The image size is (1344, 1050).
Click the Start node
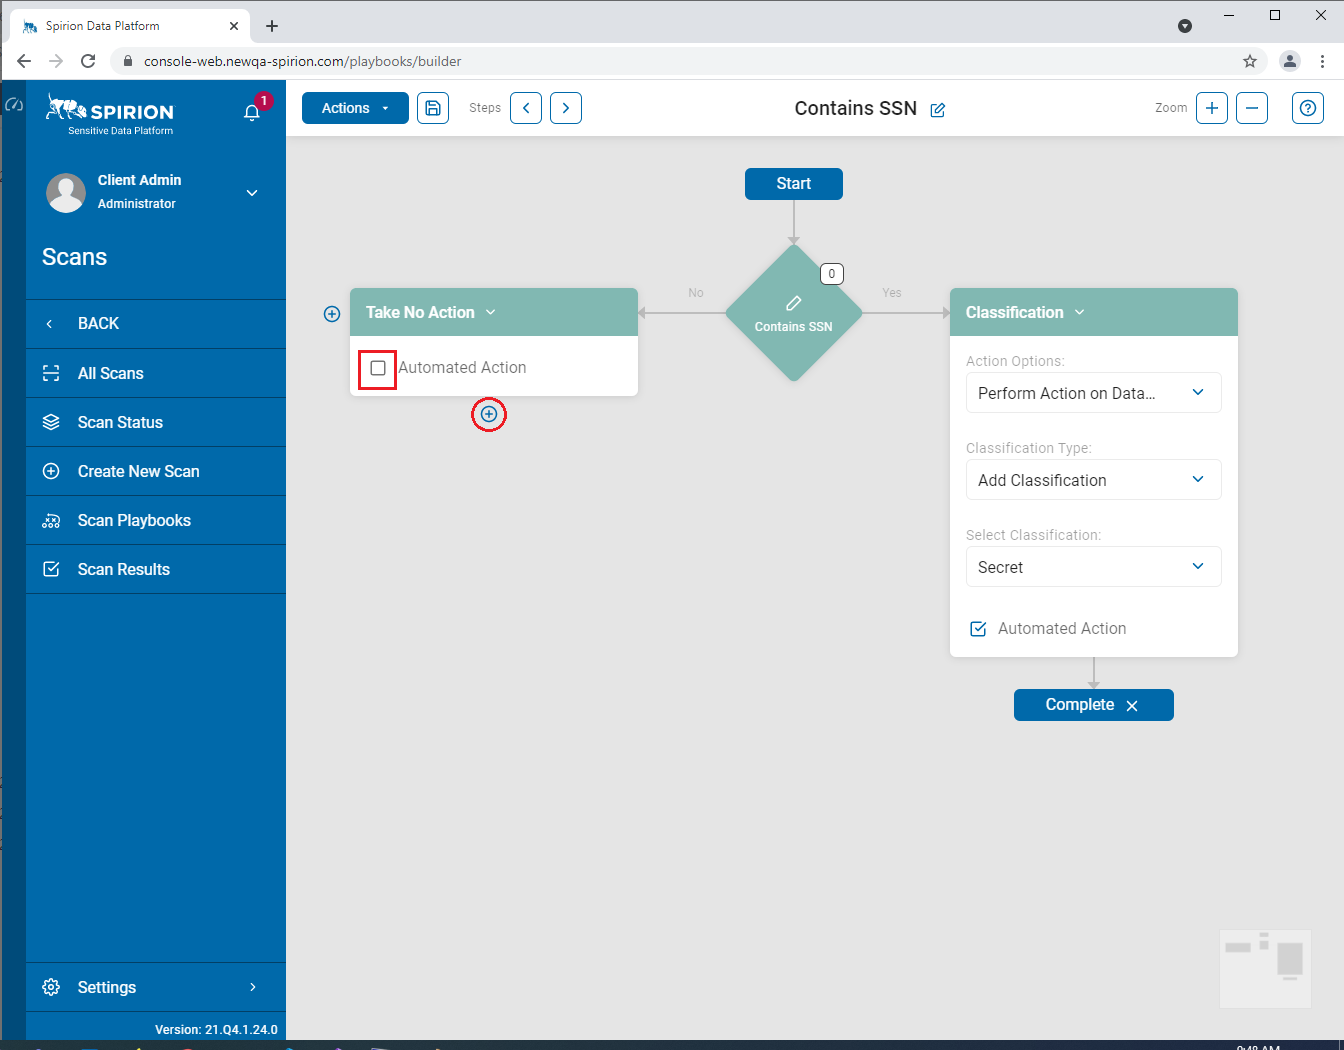tap(794, 184)
